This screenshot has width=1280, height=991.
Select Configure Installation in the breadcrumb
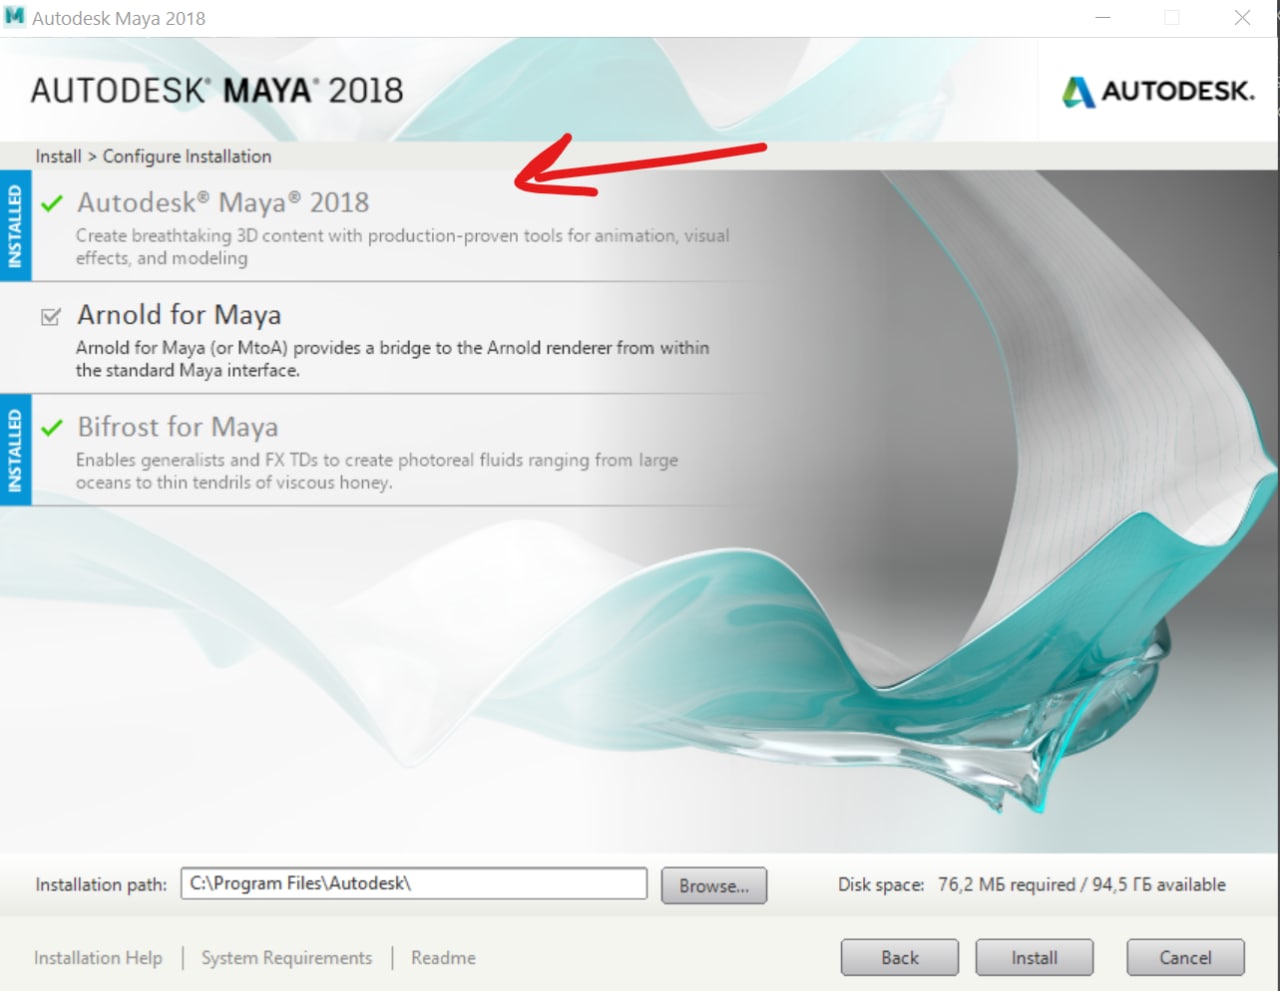187,156
